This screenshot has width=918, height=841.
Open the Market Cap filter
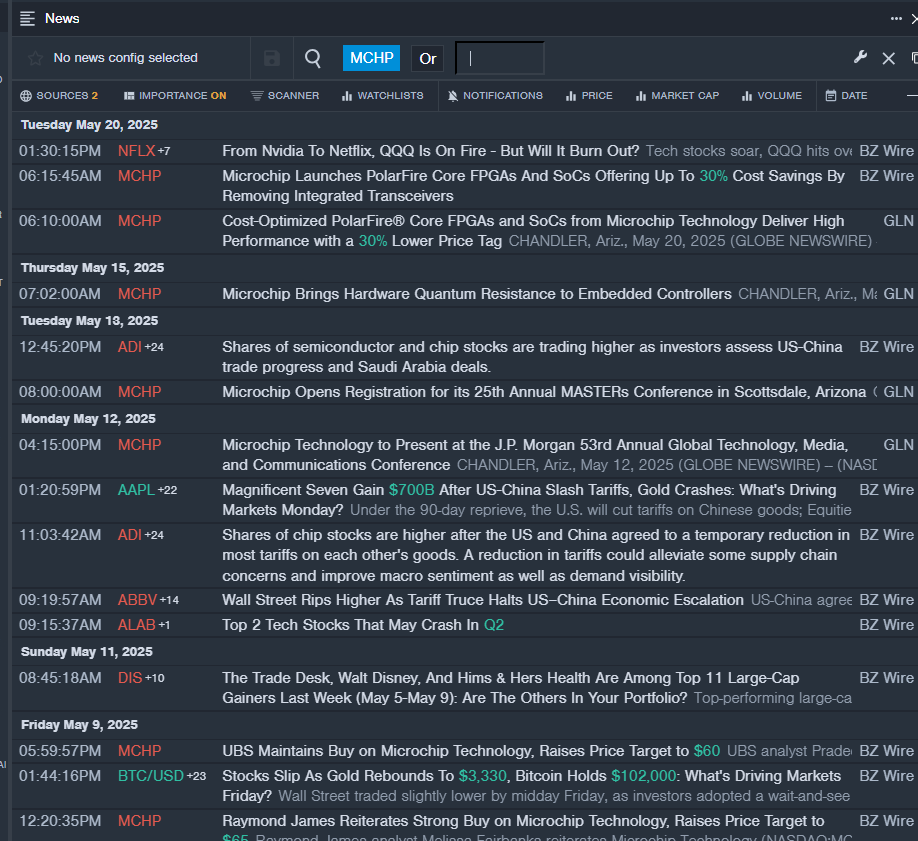click(x=677, y=95)
